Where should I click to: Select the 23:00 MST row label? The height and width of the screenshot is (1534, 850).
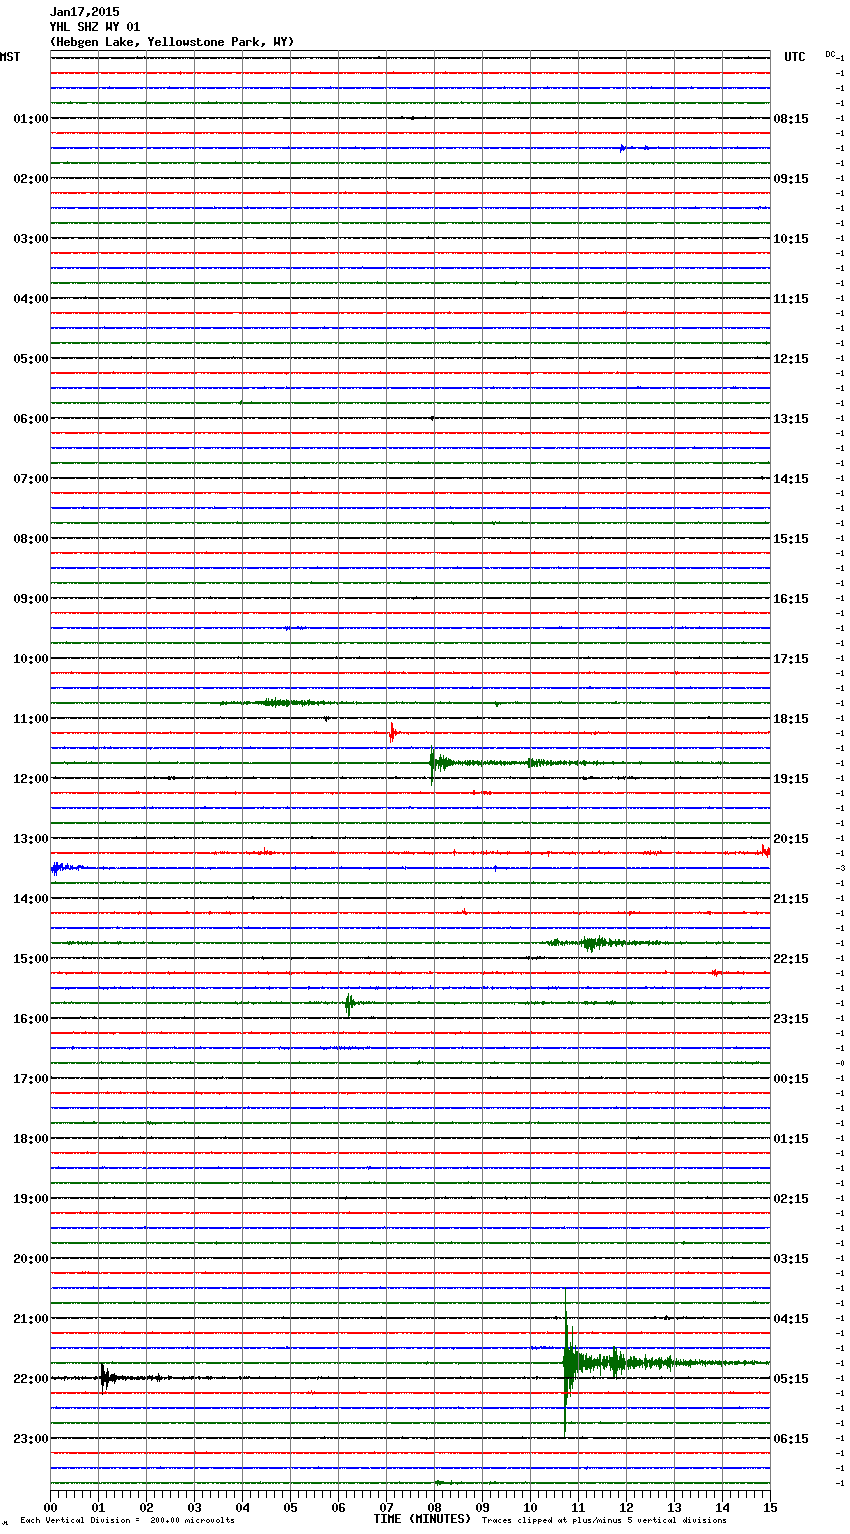coord(31,1439)
